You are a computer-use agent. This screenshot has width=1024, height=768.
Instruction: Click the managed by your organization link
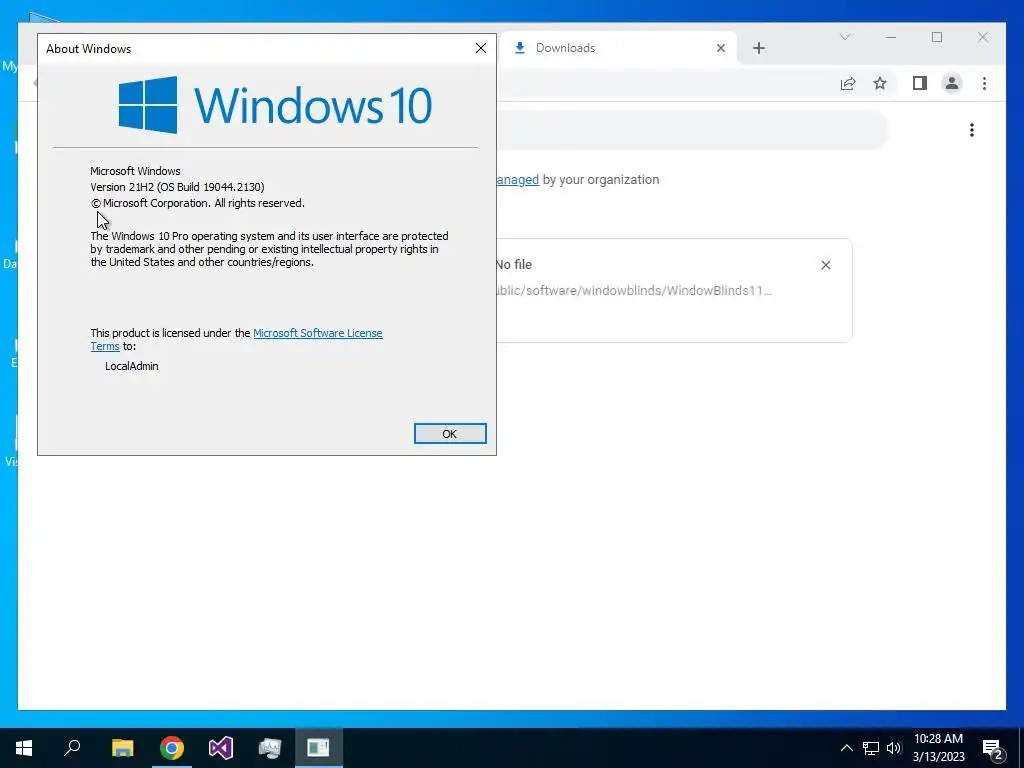pos(517,180)
